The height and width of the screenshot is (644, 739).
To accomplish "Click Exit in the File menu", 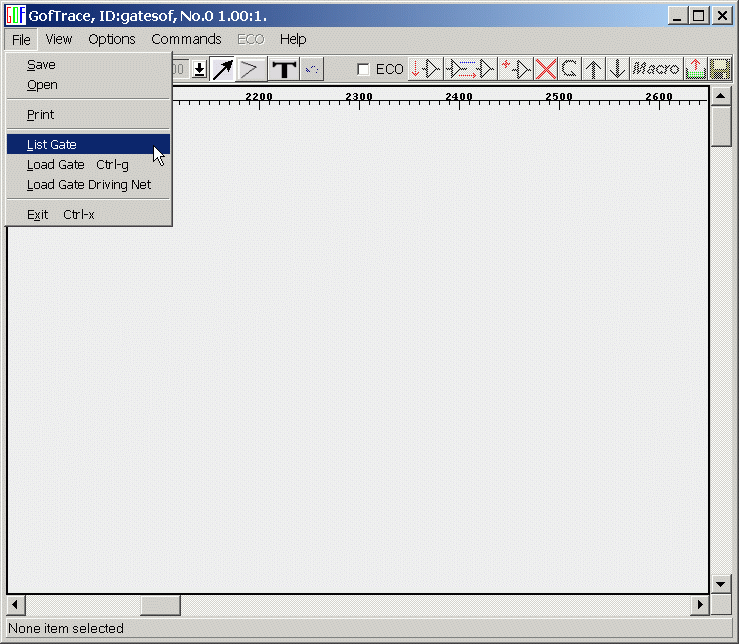I will [38, 215].
